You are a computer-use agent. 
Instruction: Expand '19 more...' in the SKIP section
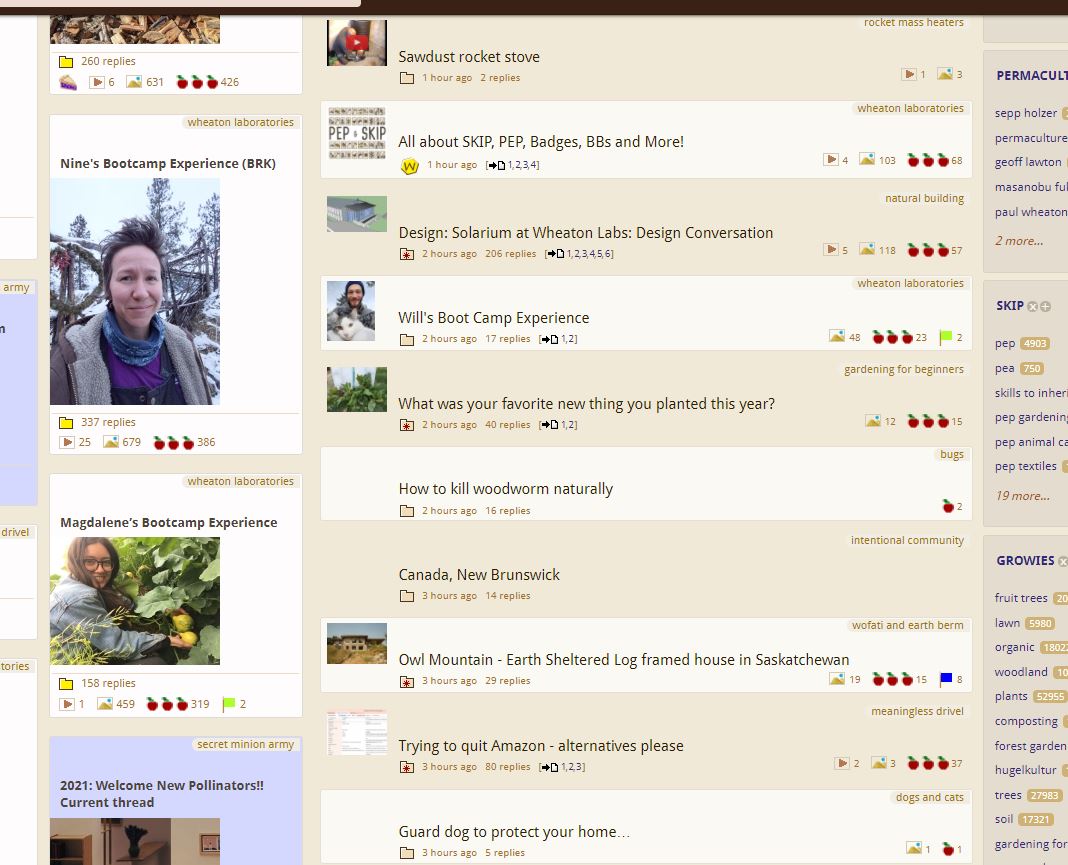1021,496
